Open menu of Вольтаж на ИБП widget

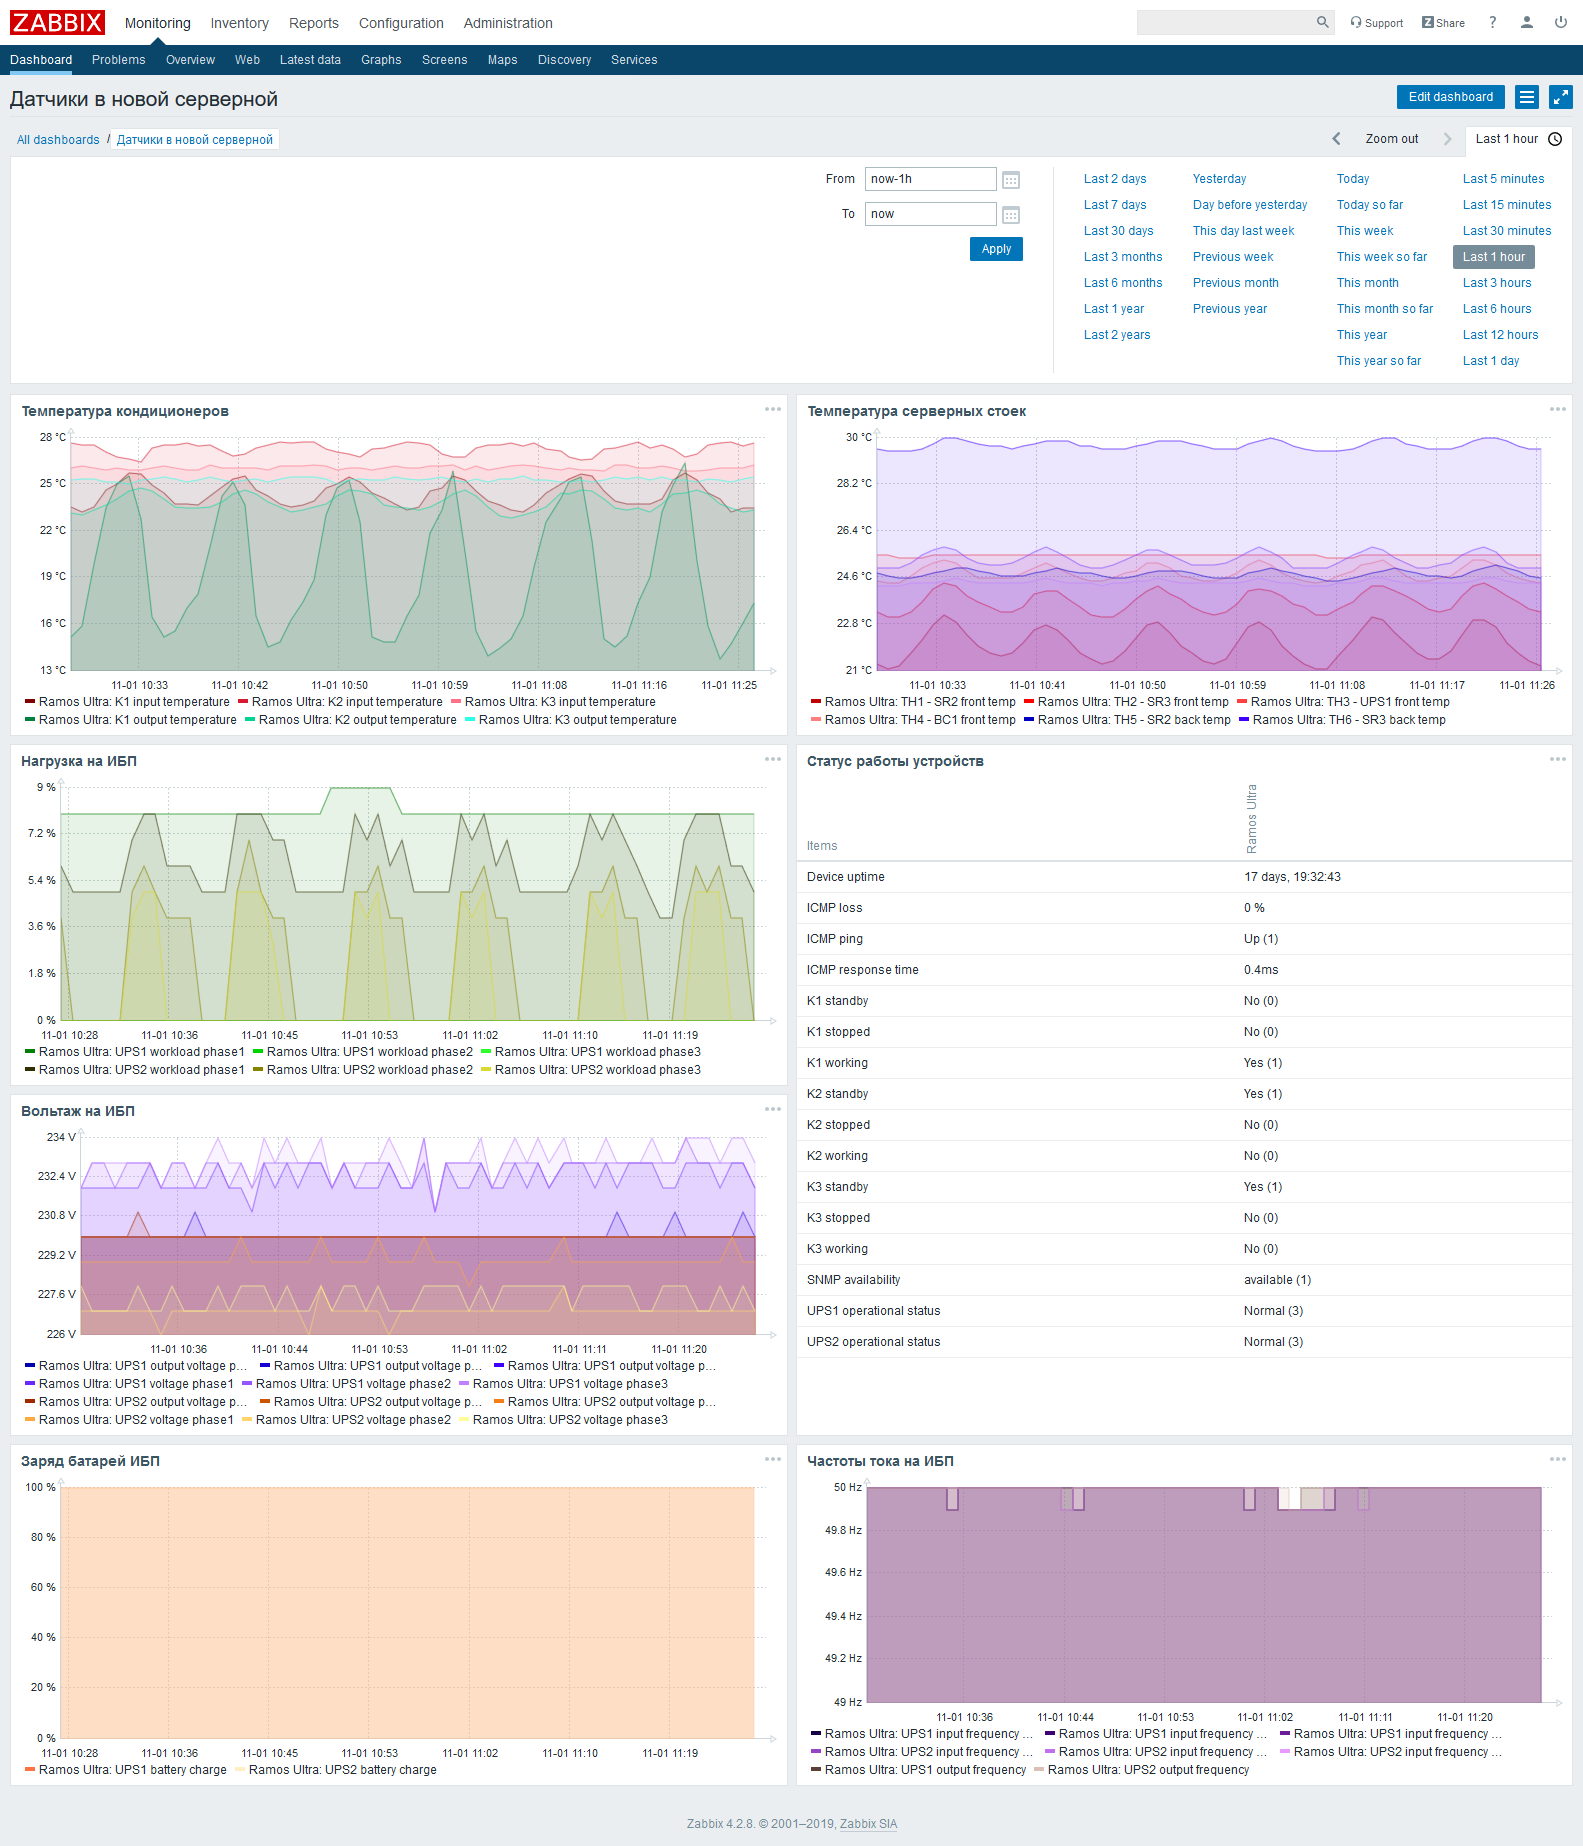773,1109
